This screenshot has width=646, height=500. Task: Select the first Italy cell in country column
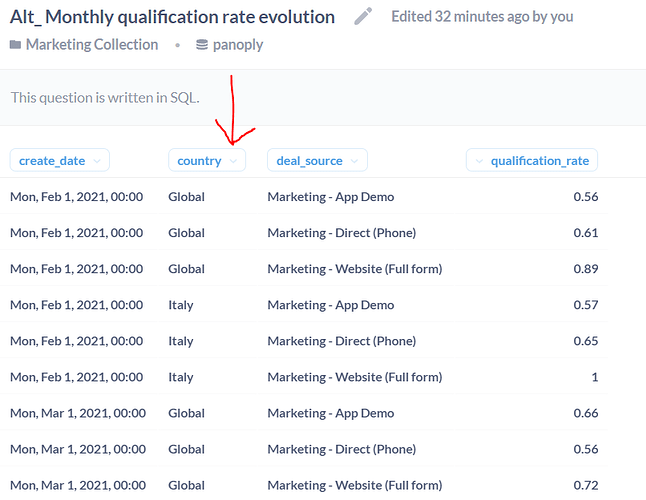[180, 305]
